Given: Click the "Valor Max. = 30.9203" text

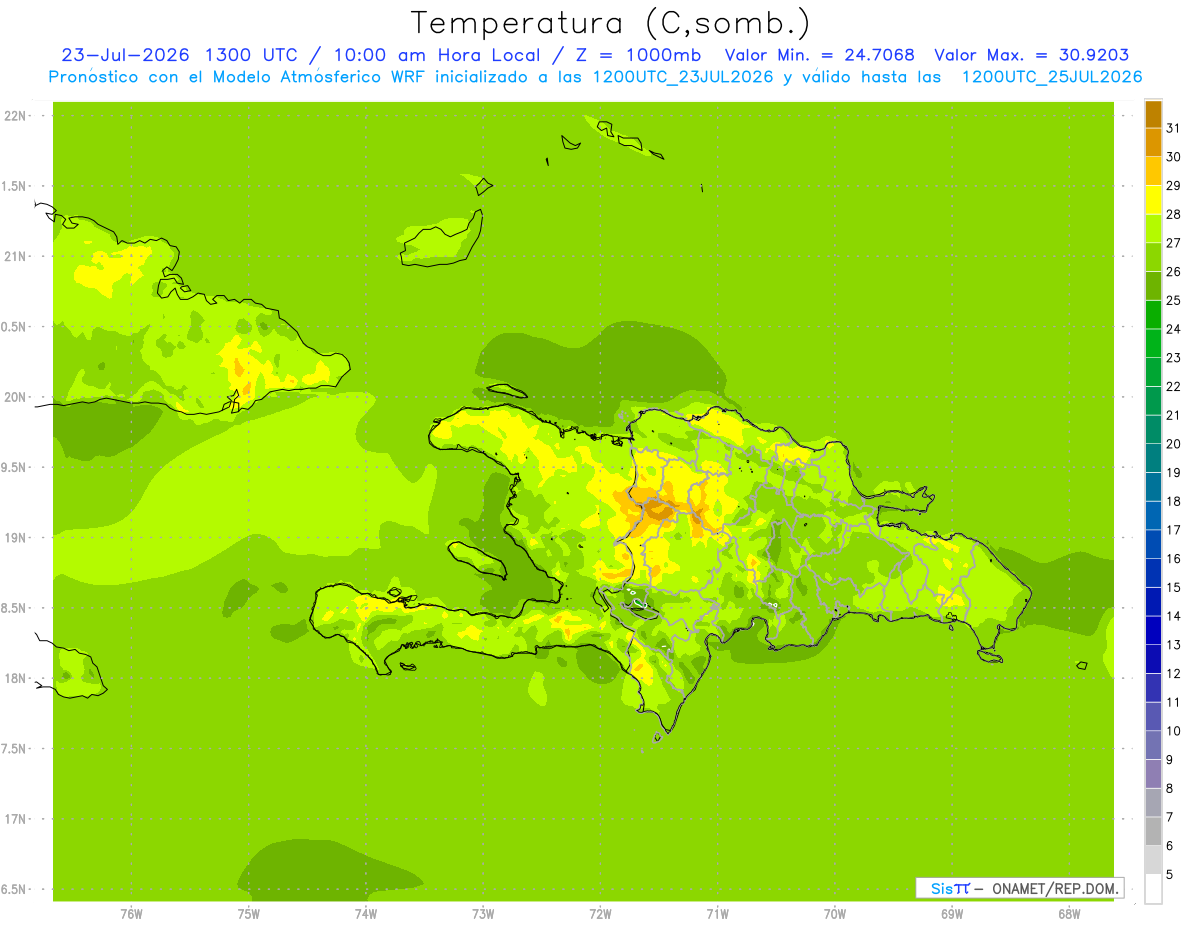Looking at the screenshot, I should [x=1032, y=55].
